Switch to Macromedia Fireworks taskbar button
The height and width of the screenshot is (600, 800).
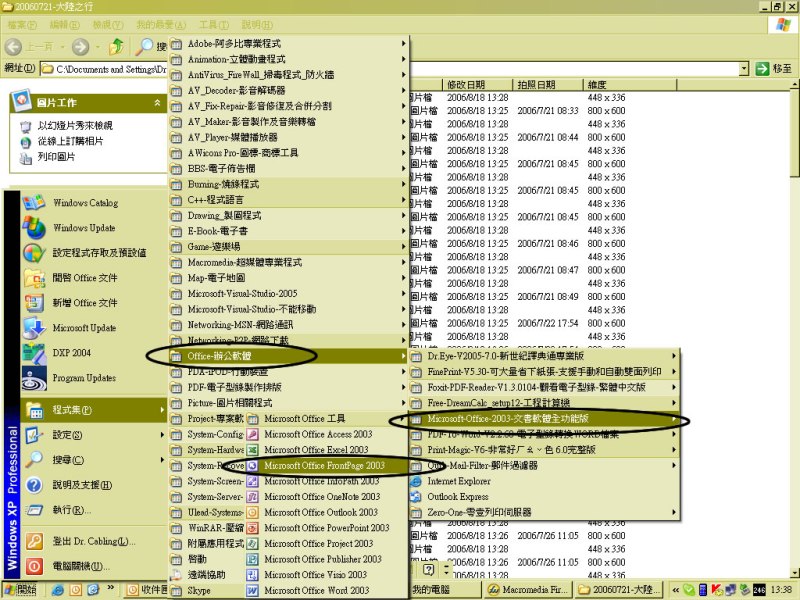(x=528, y=590)
